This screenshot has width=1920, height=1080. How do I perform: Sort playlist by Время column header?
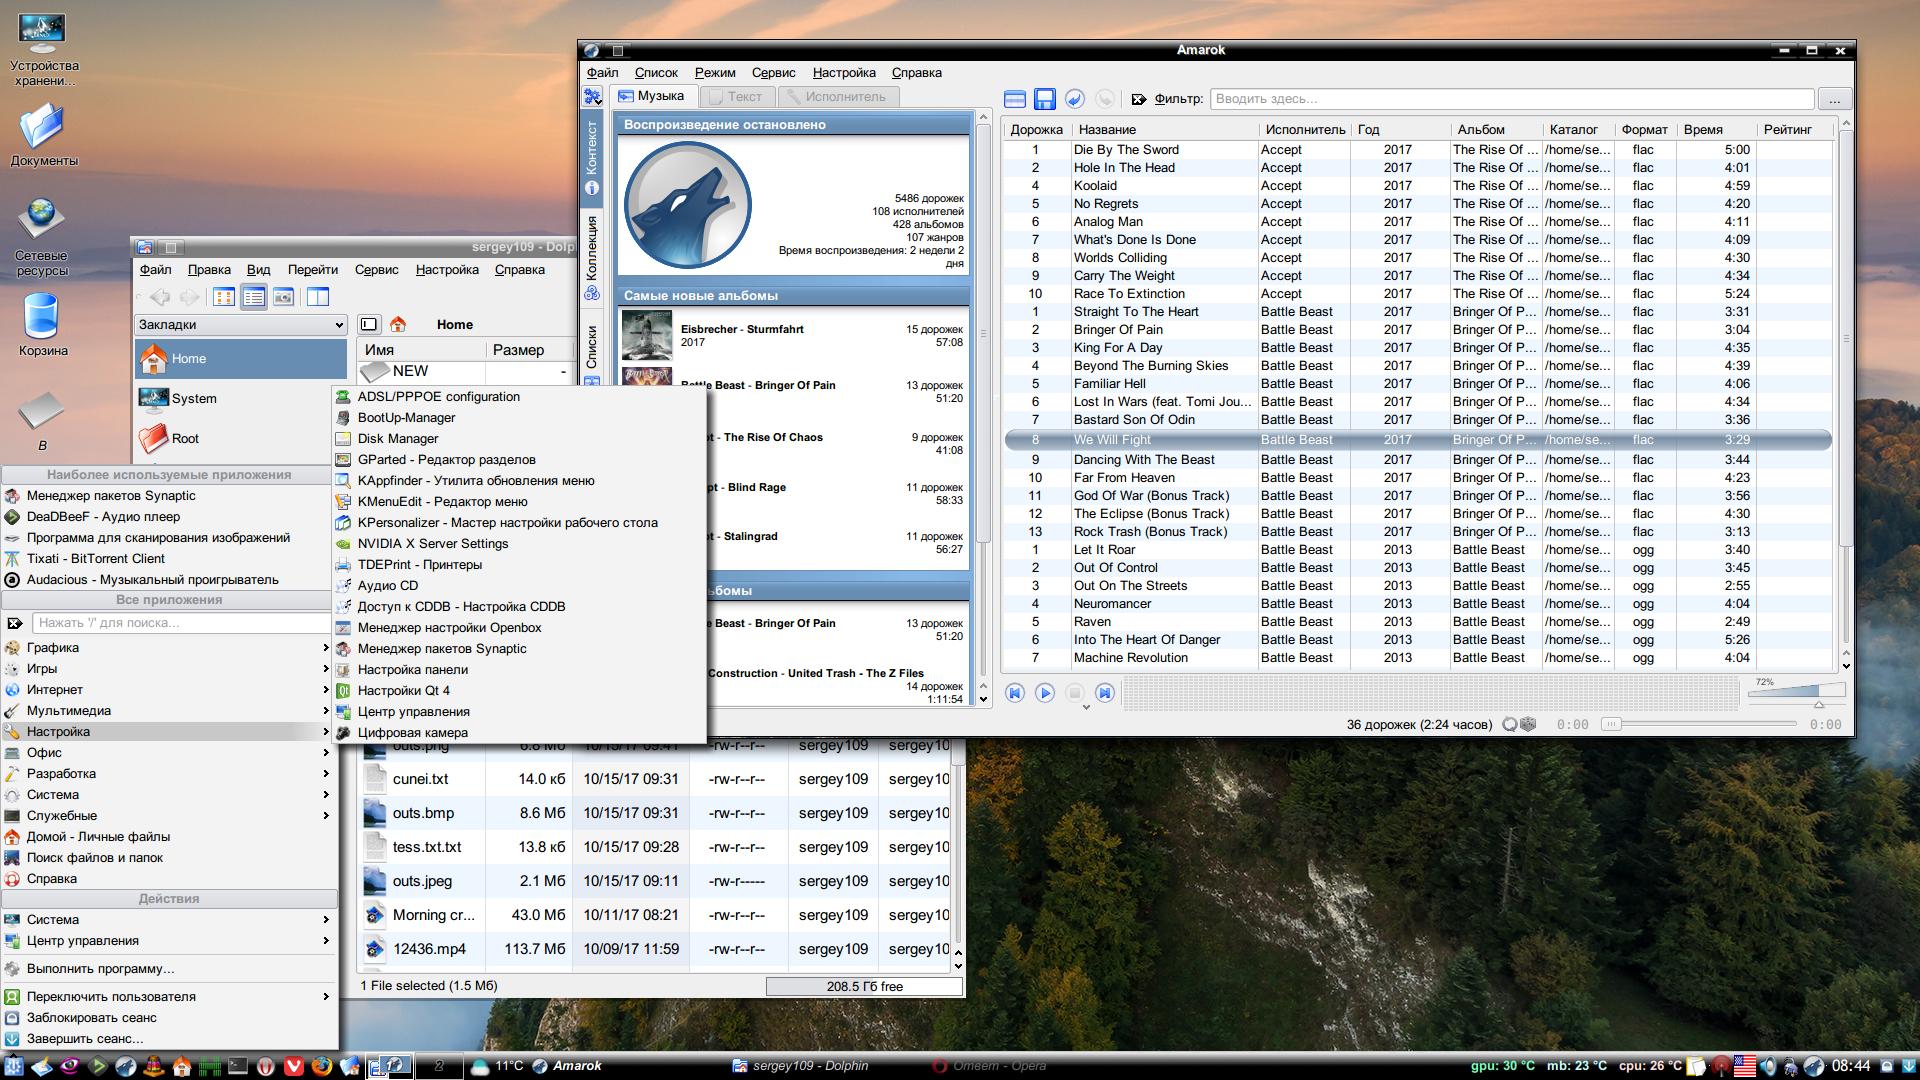click(x=1715, y=129)
